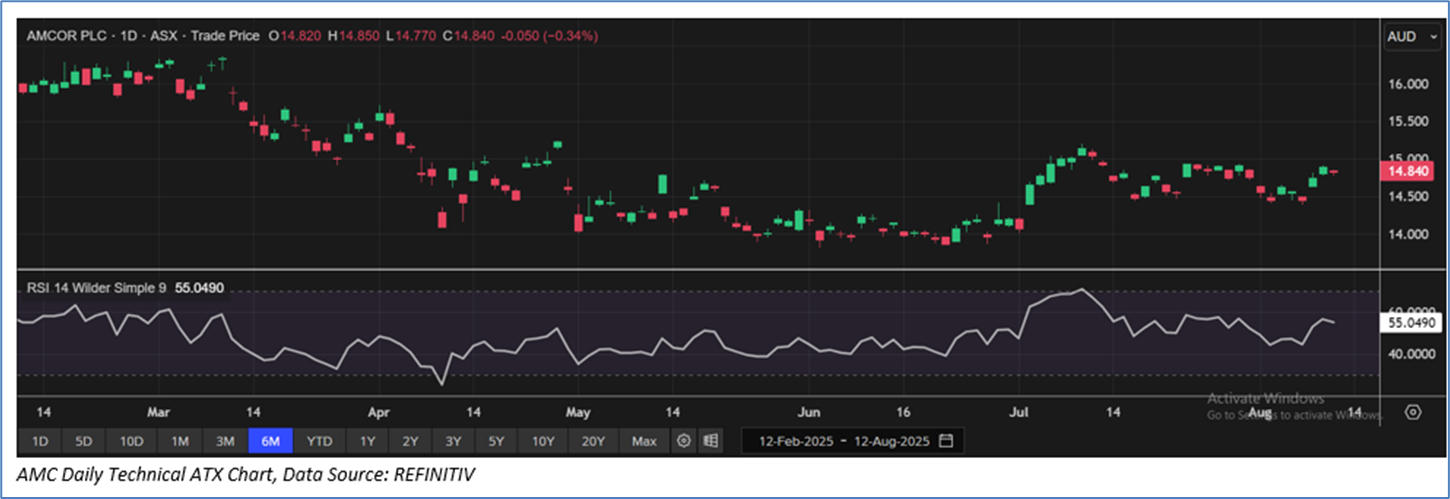Display Max available history

click(644, 441)
